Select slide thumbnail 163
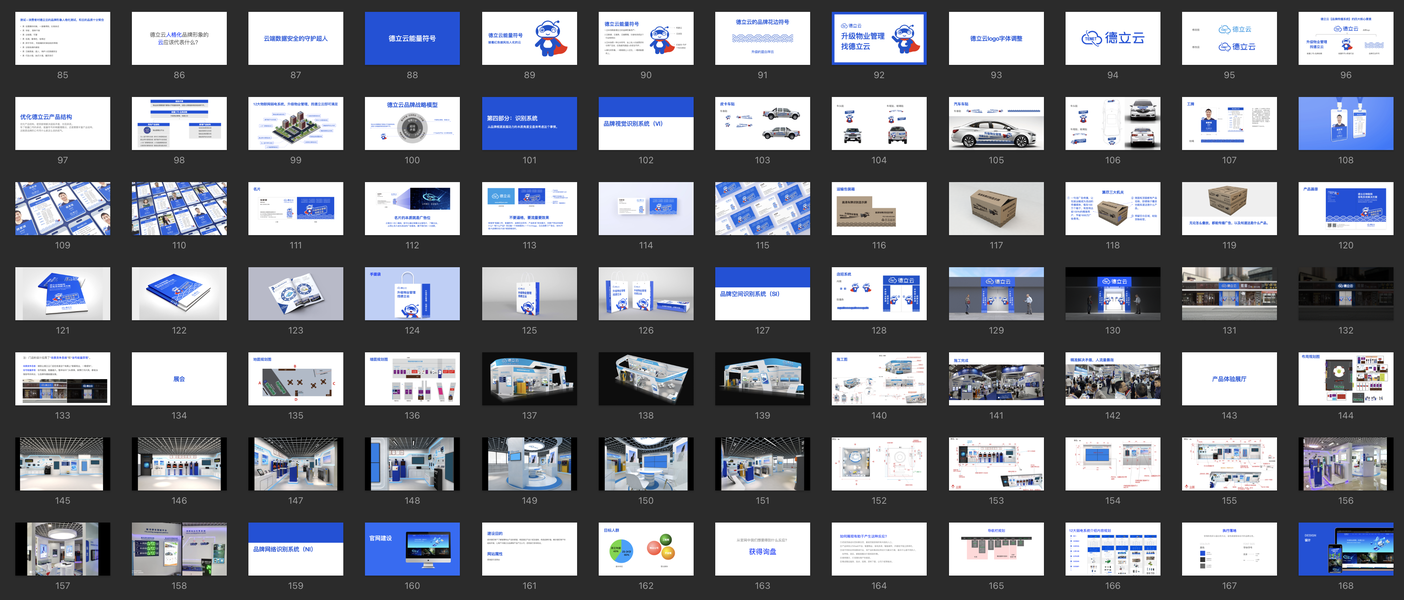 pyautogui.click(x=763, y=549)
